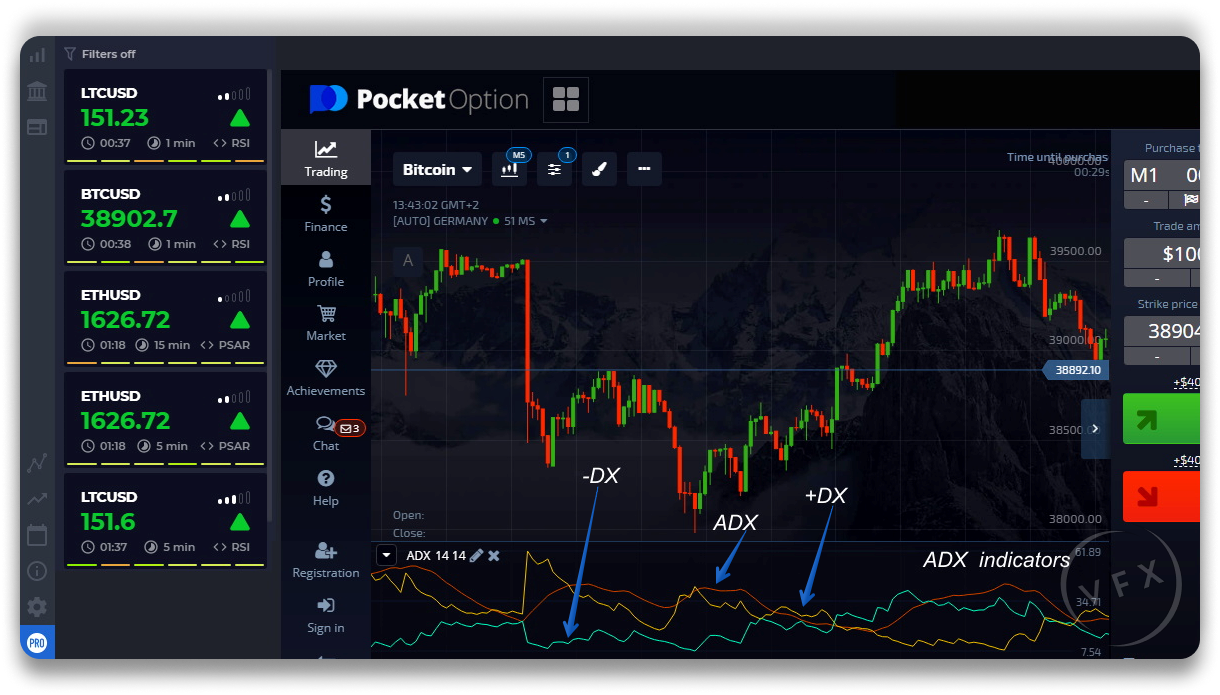Open the calendar icon in the outer sidebar
The width and height of the screenshot is (1220, 695).
(37, 535)
